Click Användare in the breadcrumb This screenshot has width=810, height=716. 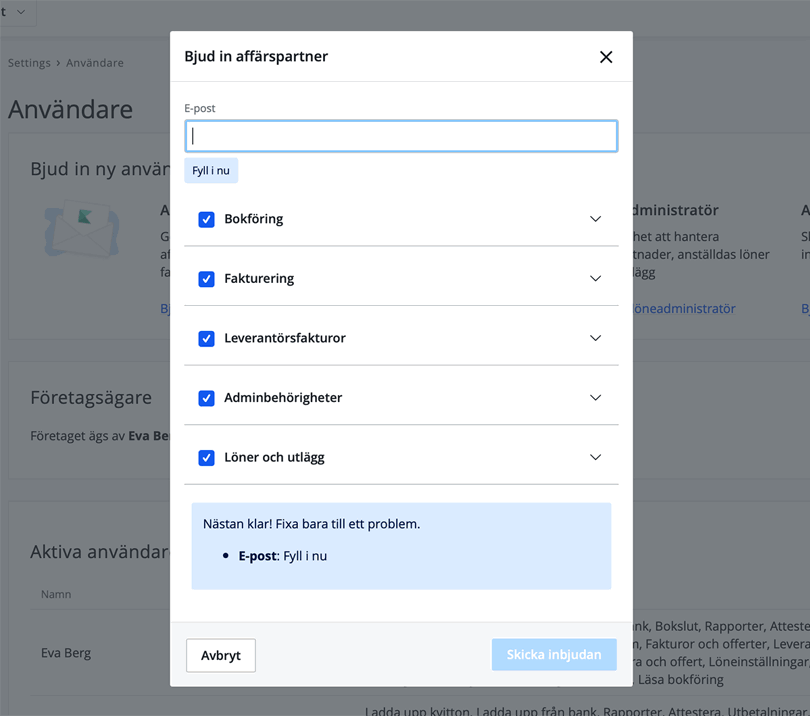click(x=95, y=63)
